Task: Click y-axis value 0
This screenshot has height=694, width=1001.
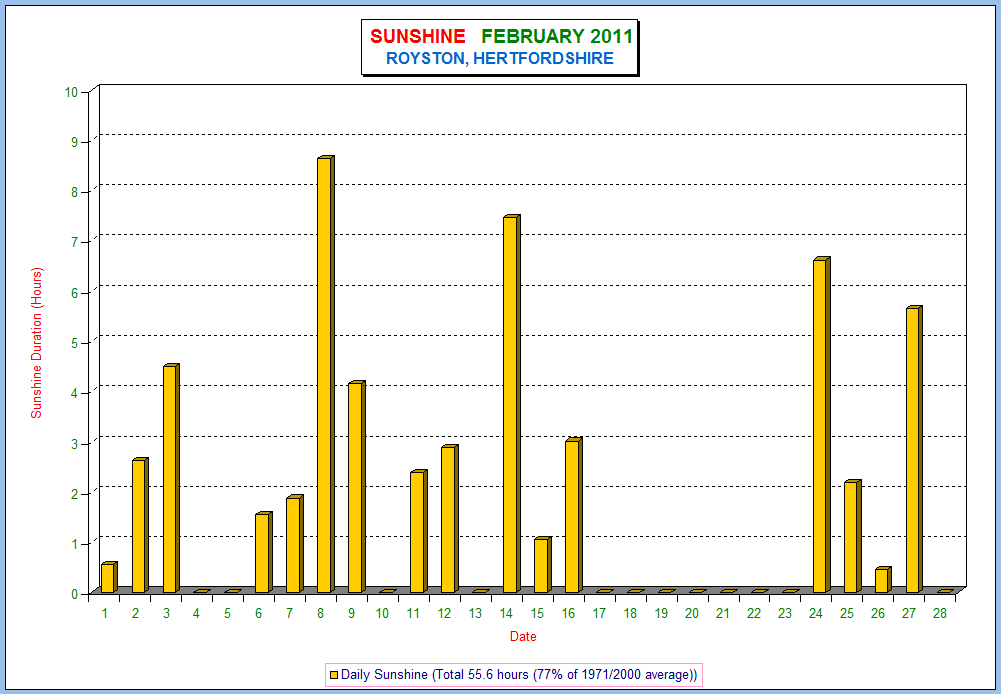Action: [x=74, y=594]
